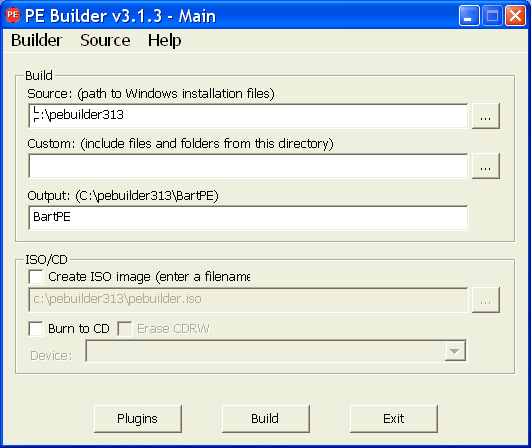Toggle the Erase CDRW checkbox

[125, 329]
